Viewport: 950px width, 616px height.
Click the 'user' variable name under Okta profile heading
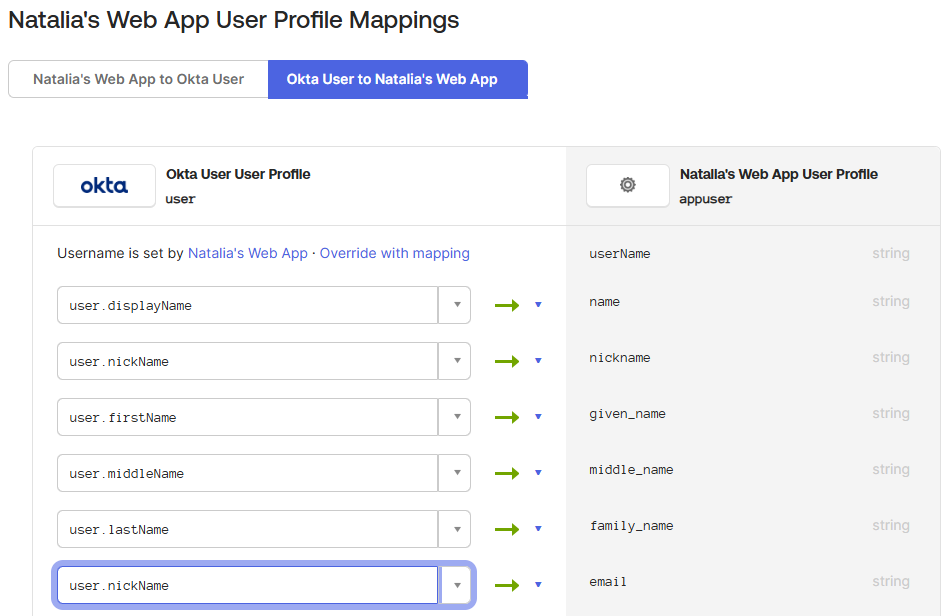coord(181,199)
